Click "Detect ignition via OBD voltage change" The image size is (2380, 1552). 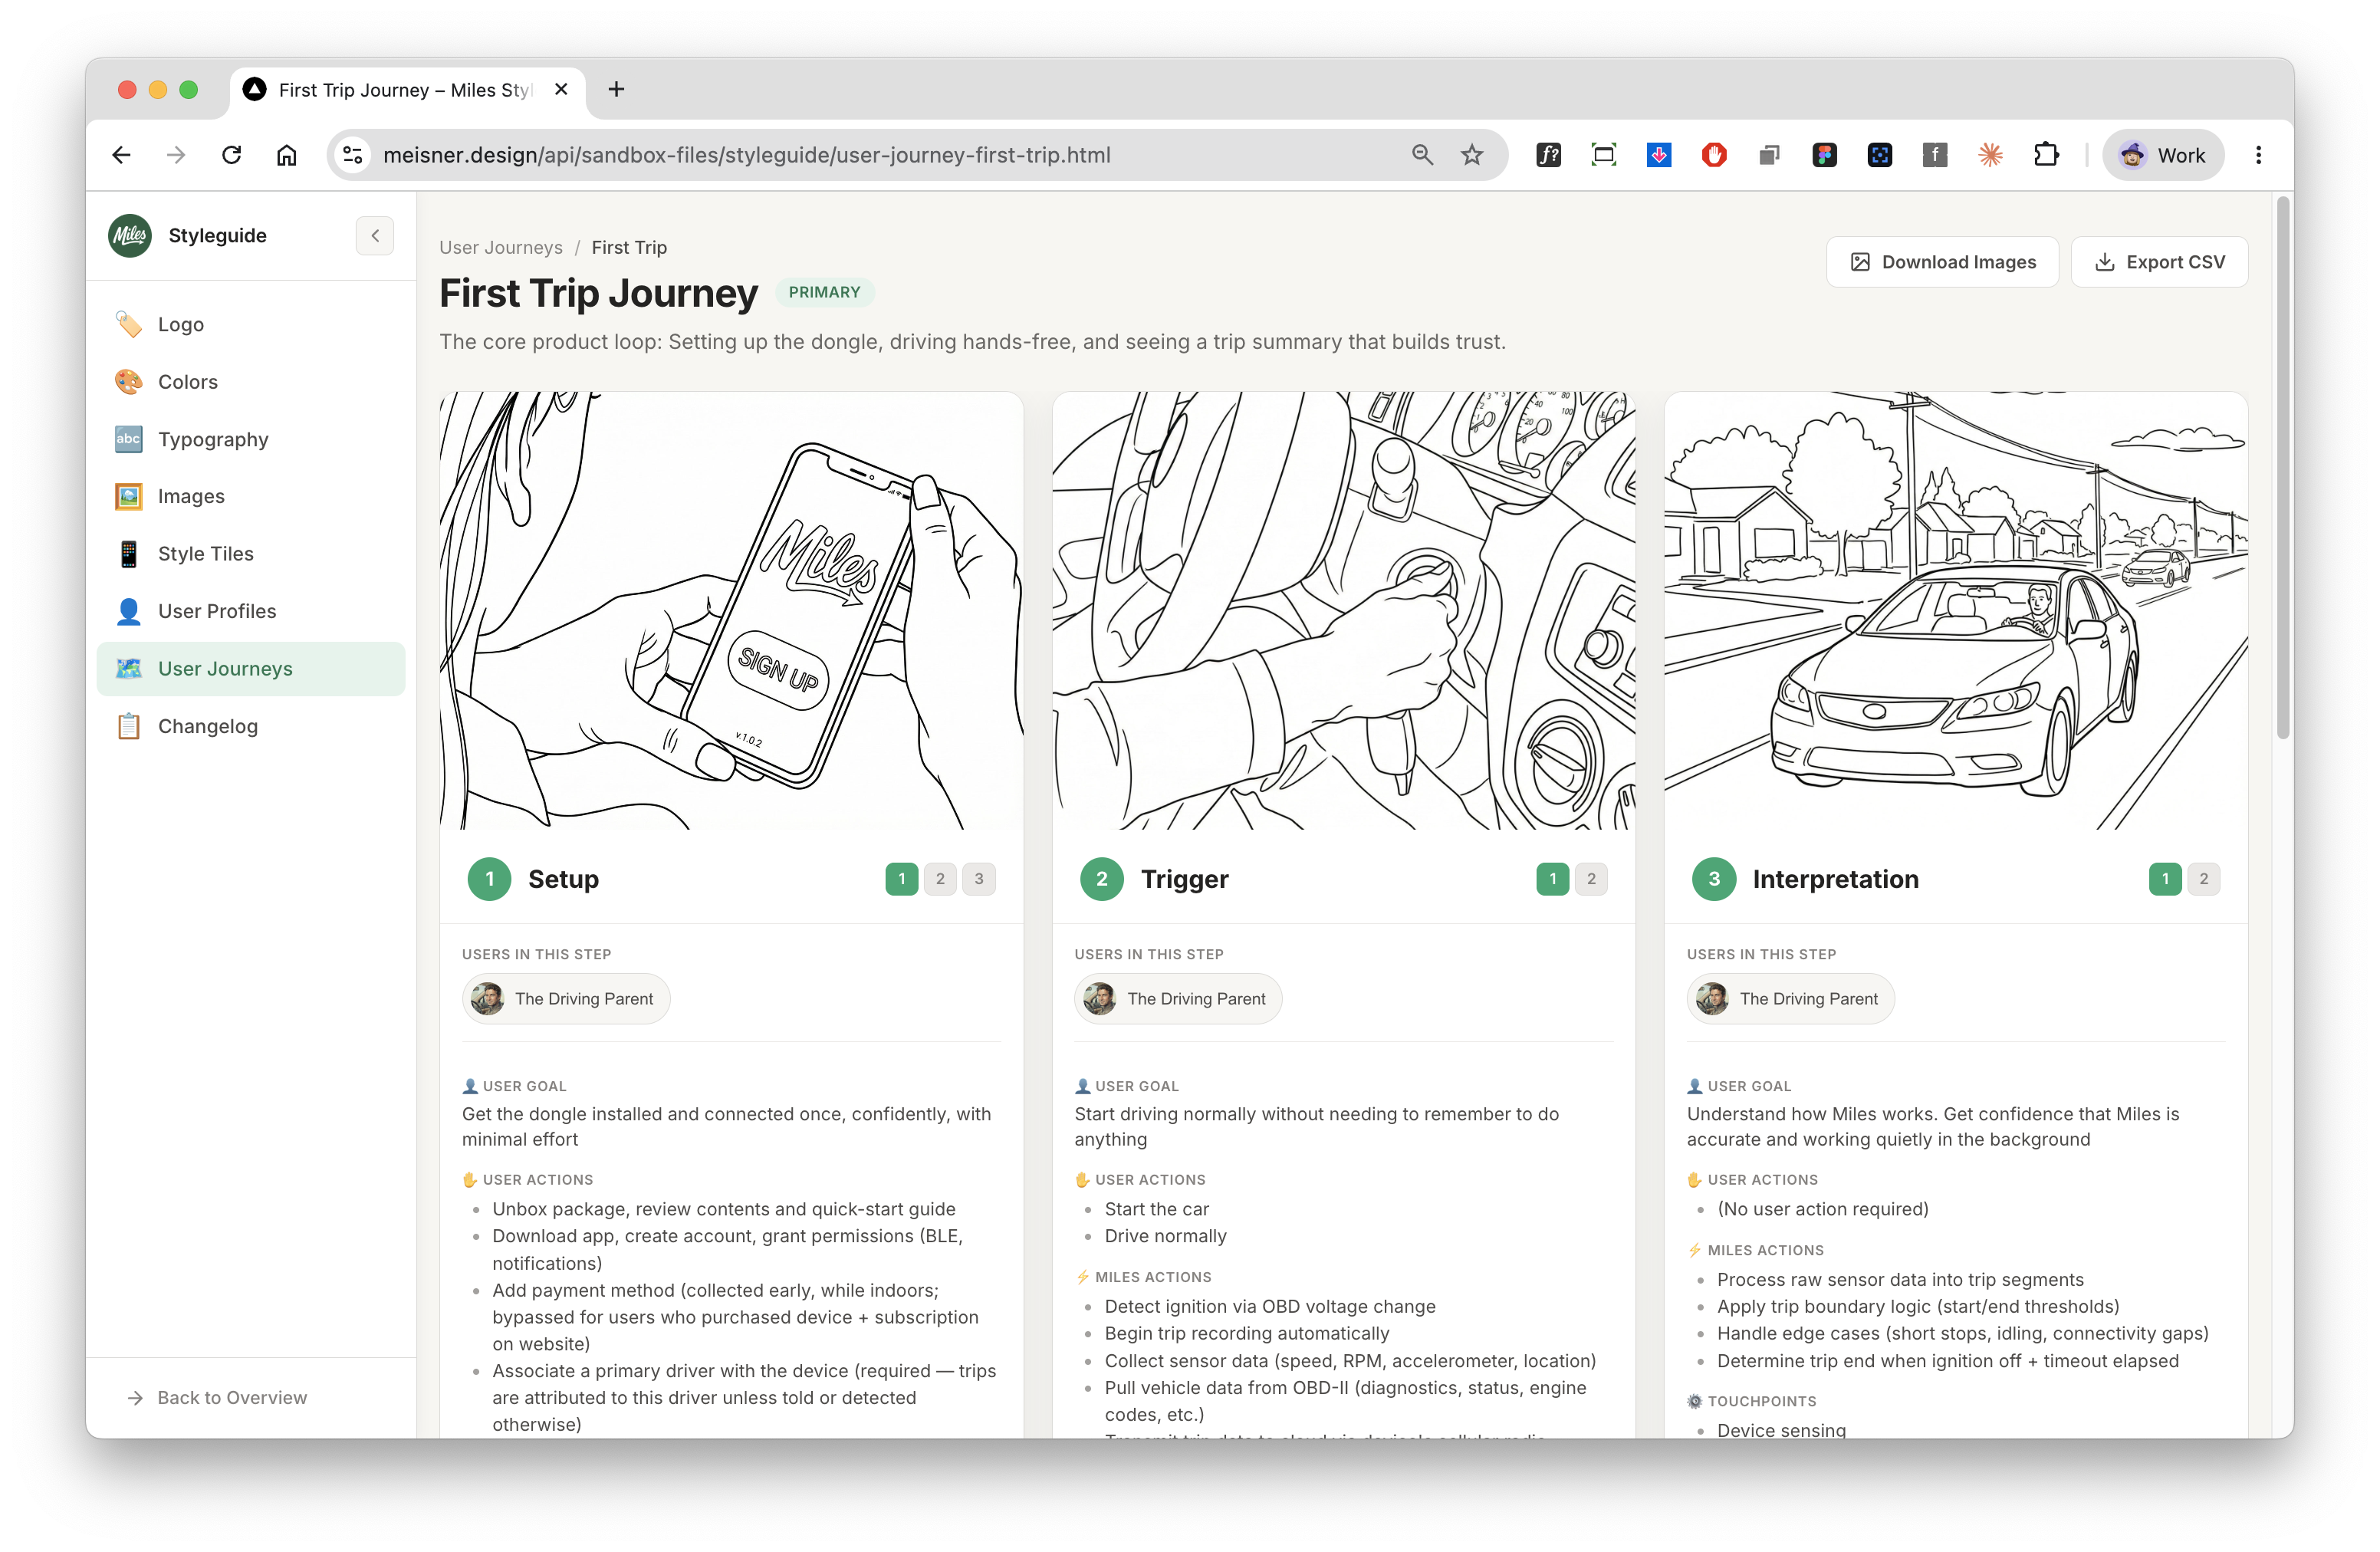(x=1270, y=1306)
